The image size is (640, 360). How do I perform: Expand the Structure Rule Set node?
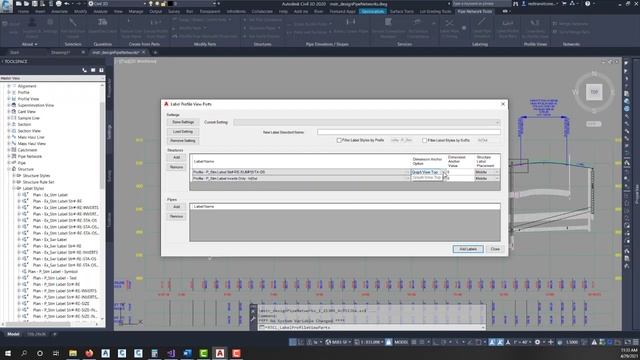(13, 182)
